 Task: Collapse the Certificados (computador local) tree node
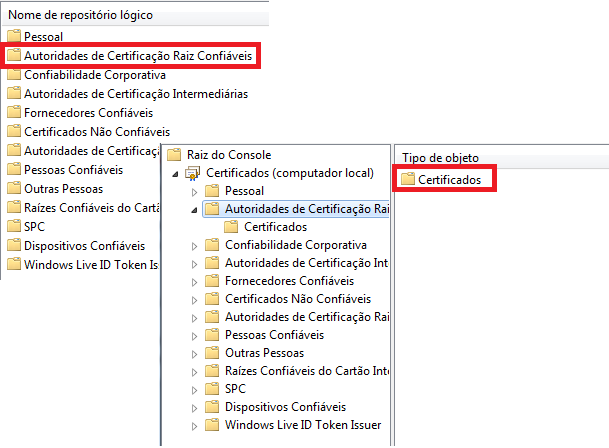pyautogui.click(x=177, y=173)
